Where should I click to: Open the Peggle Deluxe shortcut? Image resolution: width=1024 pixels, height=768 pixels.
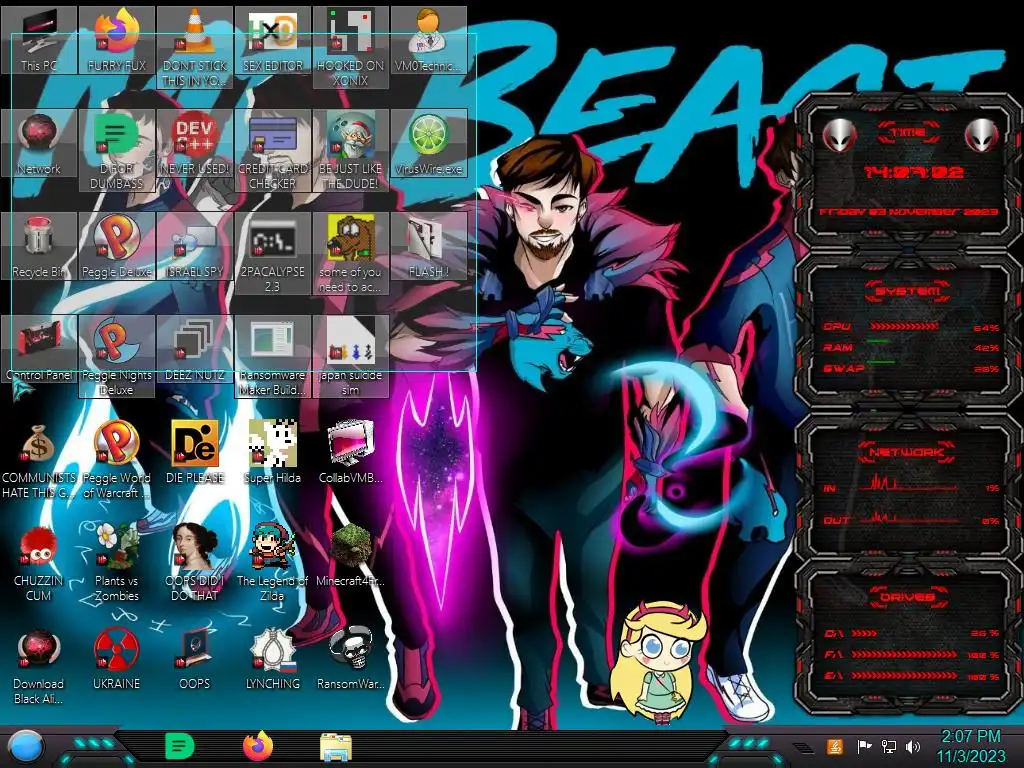117,246
